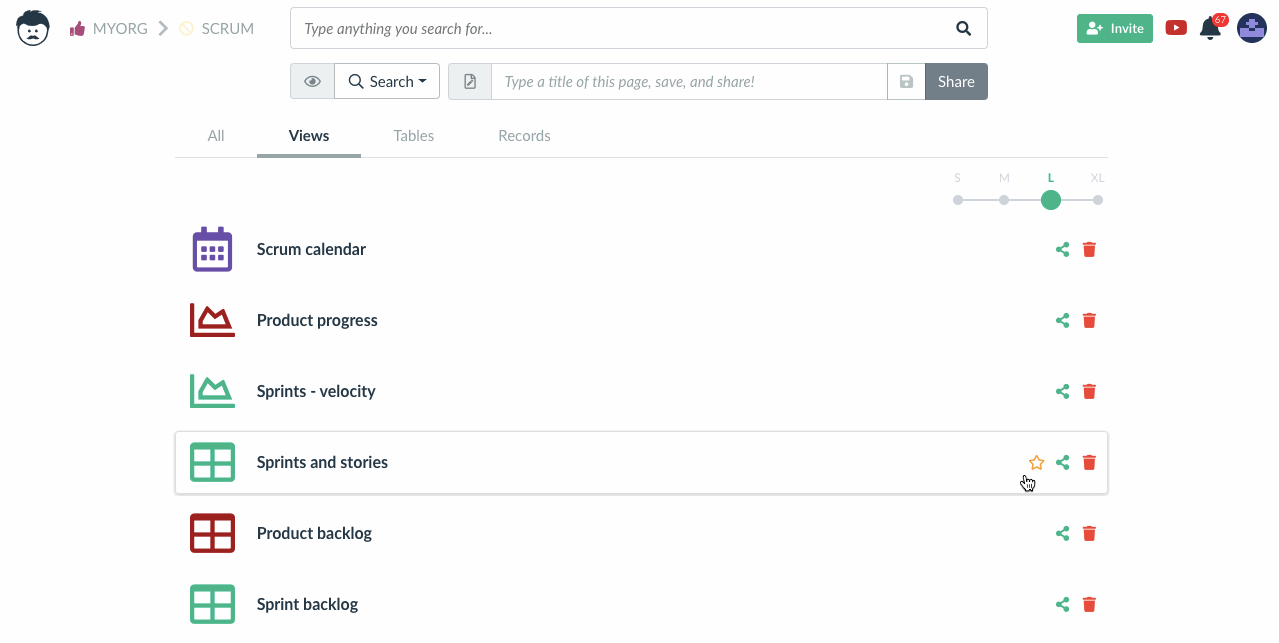Toggle the eye visibility button
This screenshot has width=1279, height=643.
click(x=312, y=82)
